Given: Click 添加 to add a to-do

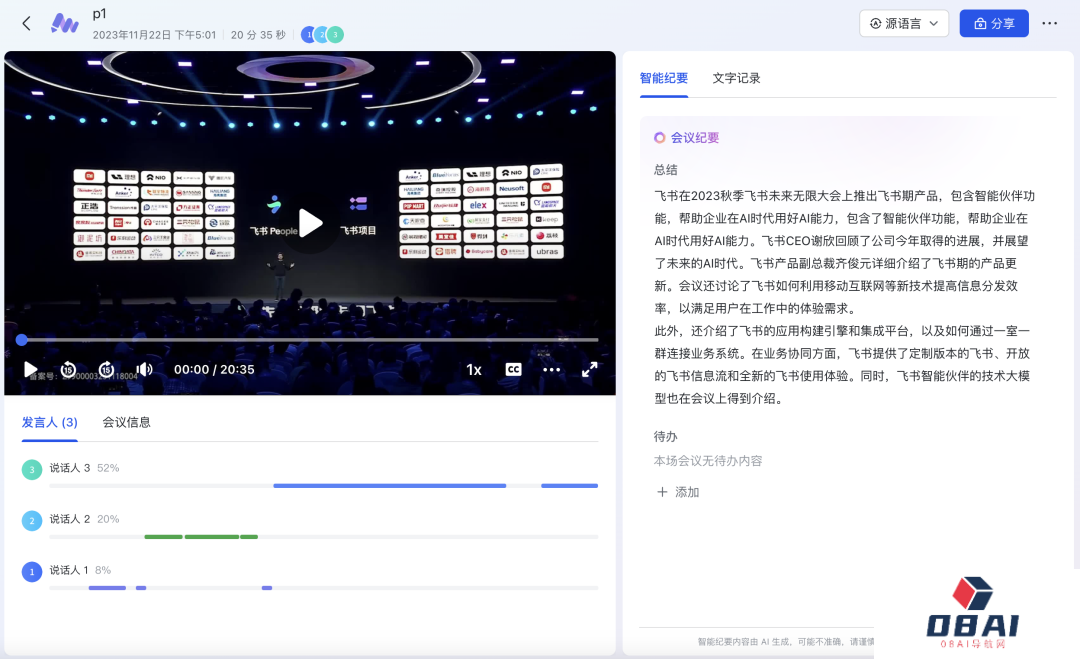Looking at the screenshot, I should click(678, 492).
